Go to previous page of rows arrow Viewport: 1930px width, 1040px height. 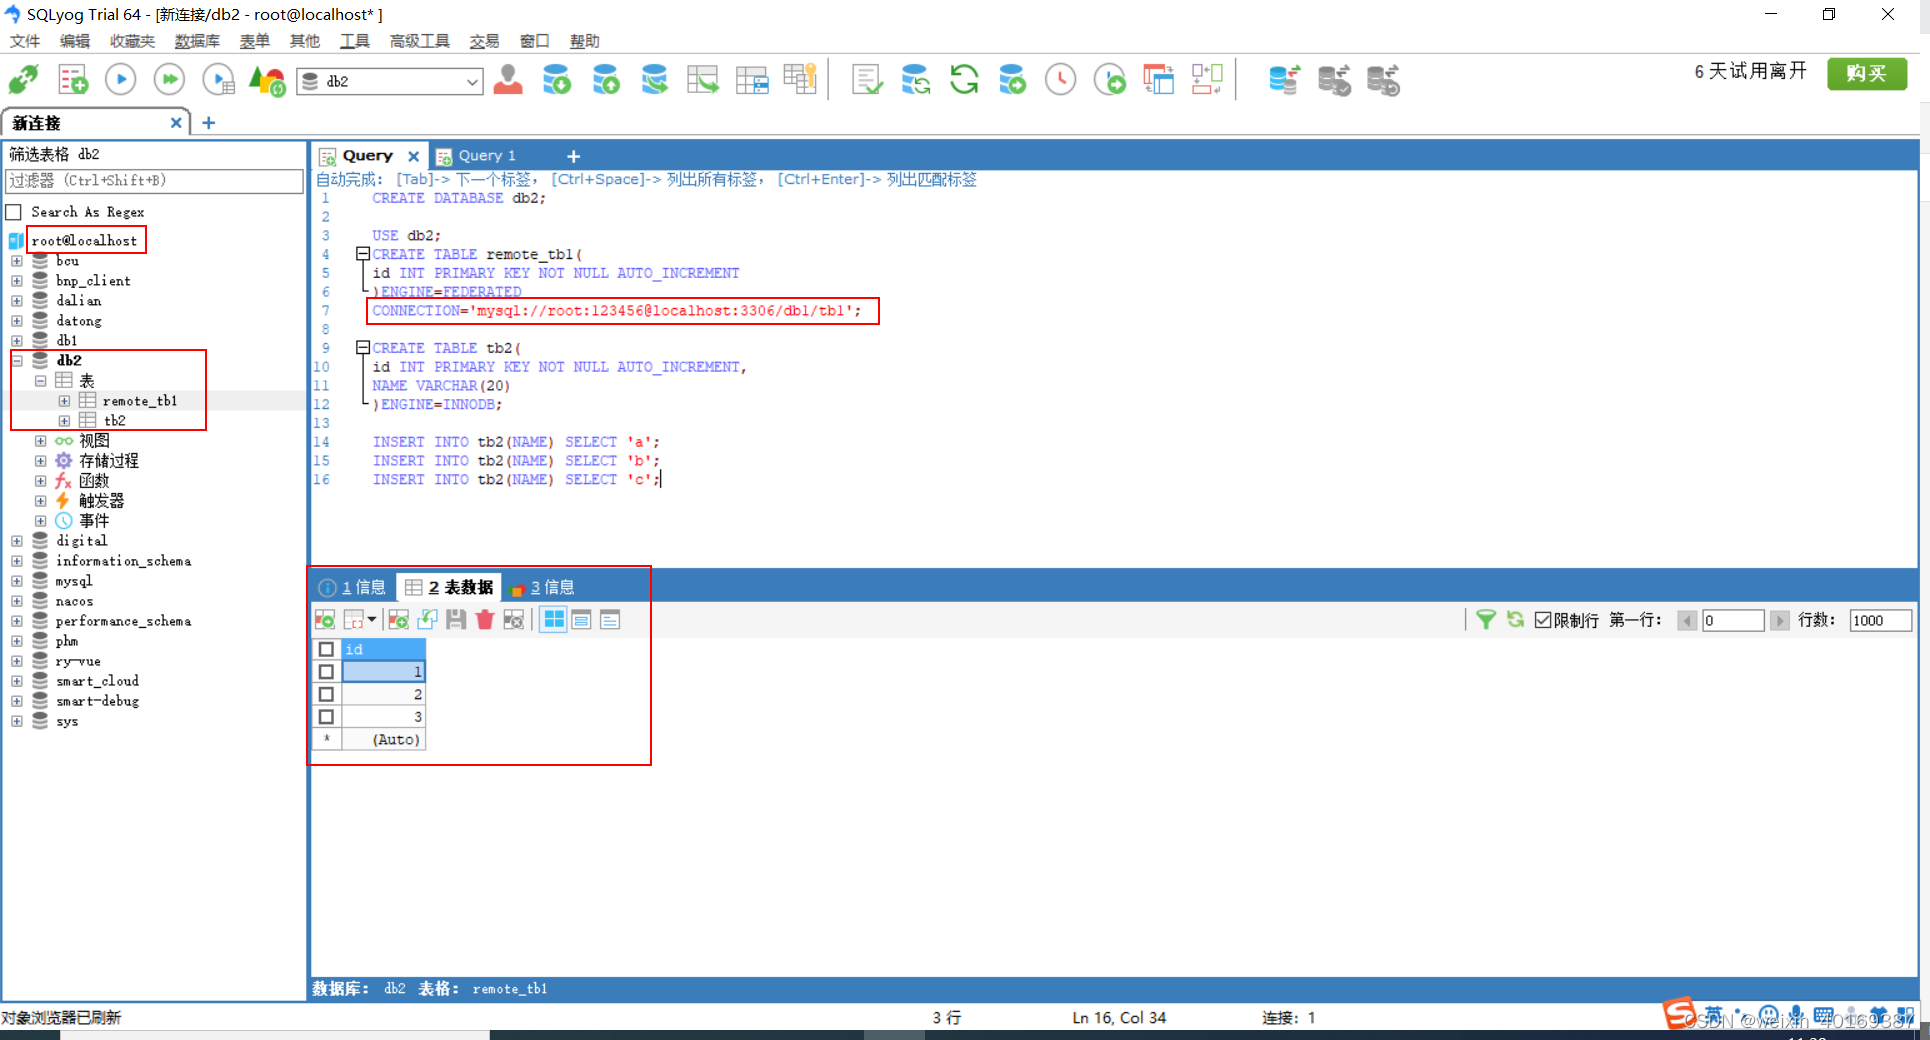pyautogui.click(x=1687, y=620)
